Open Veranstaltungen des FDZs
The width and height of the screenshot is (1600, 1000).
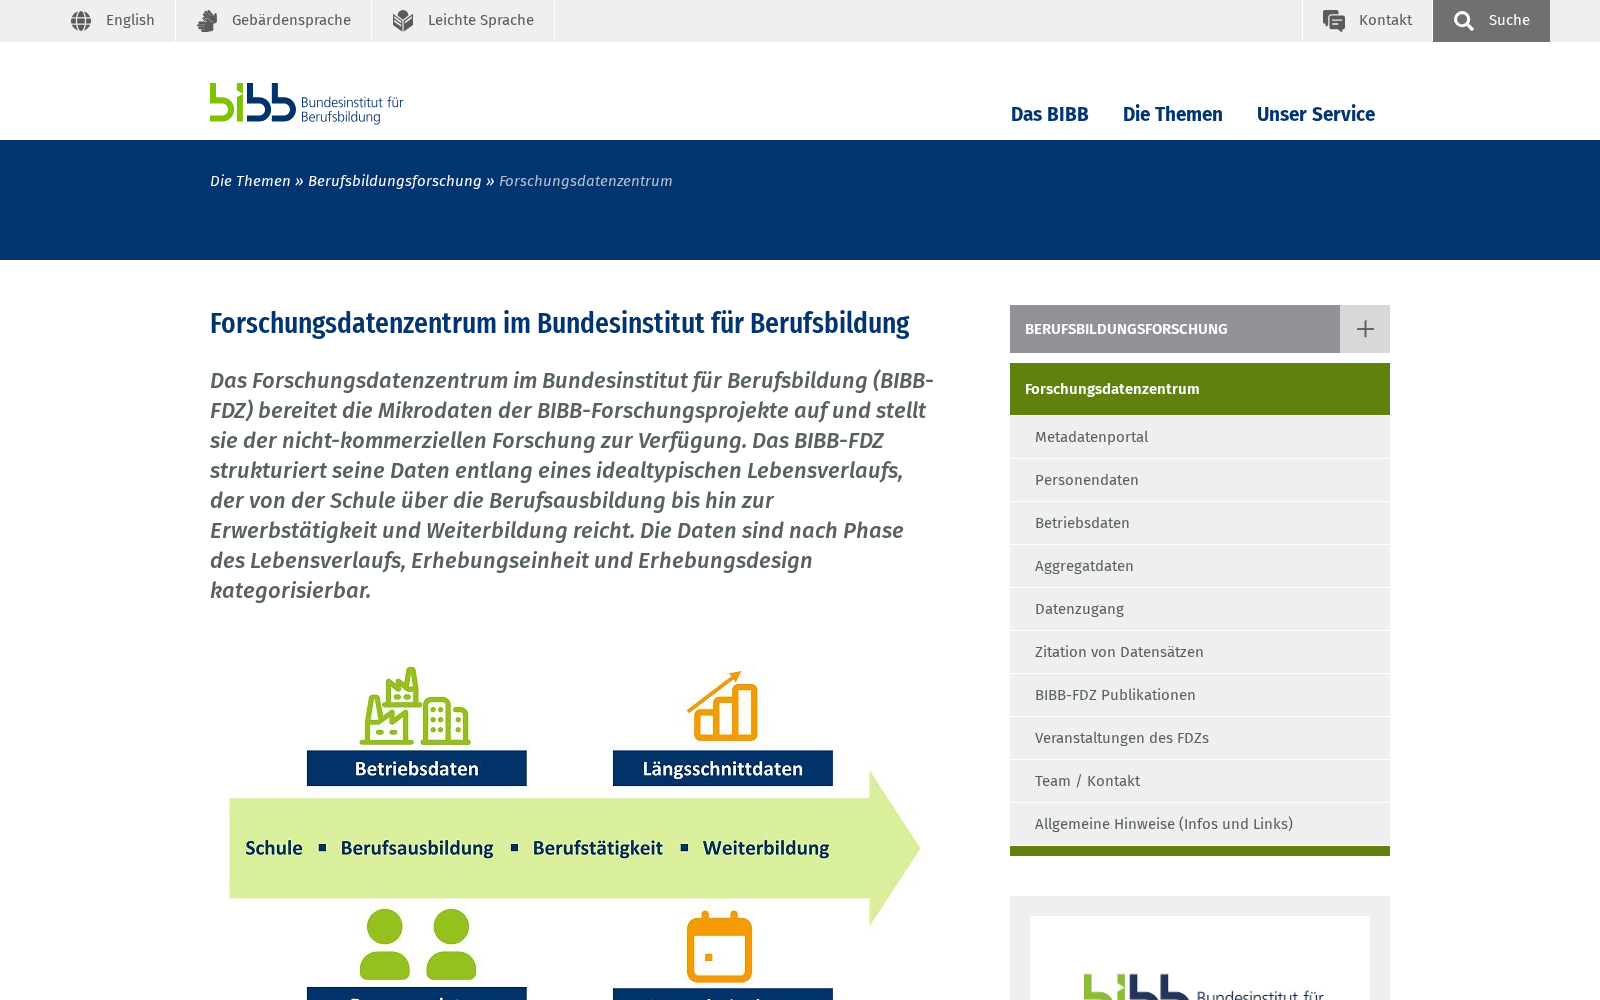click(x=1200, y=738)
